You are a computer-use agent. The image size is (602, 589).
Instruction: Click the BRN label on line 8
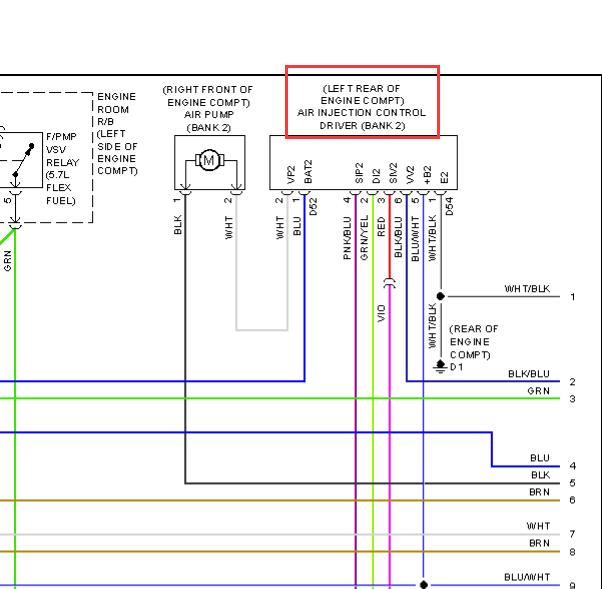(539, 543)
